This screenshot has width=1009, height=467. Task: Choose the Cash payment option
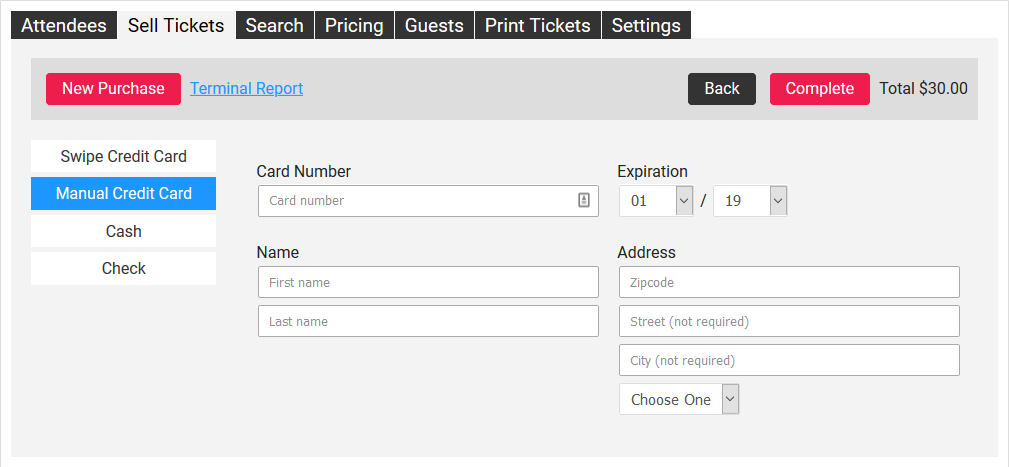pos(123,232)
